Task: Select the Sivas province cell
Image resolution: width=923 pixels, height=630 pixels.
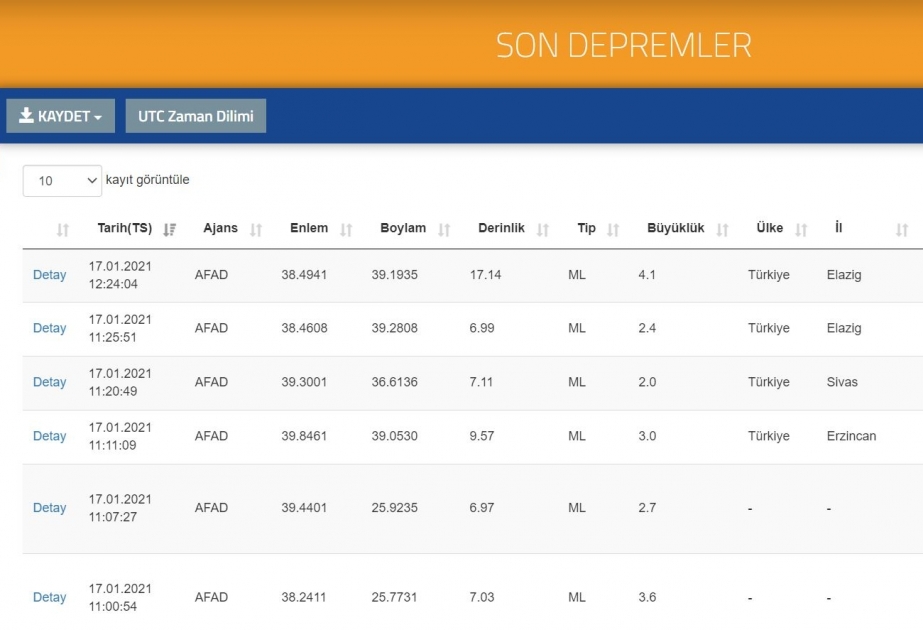Action: pos(842,382)
